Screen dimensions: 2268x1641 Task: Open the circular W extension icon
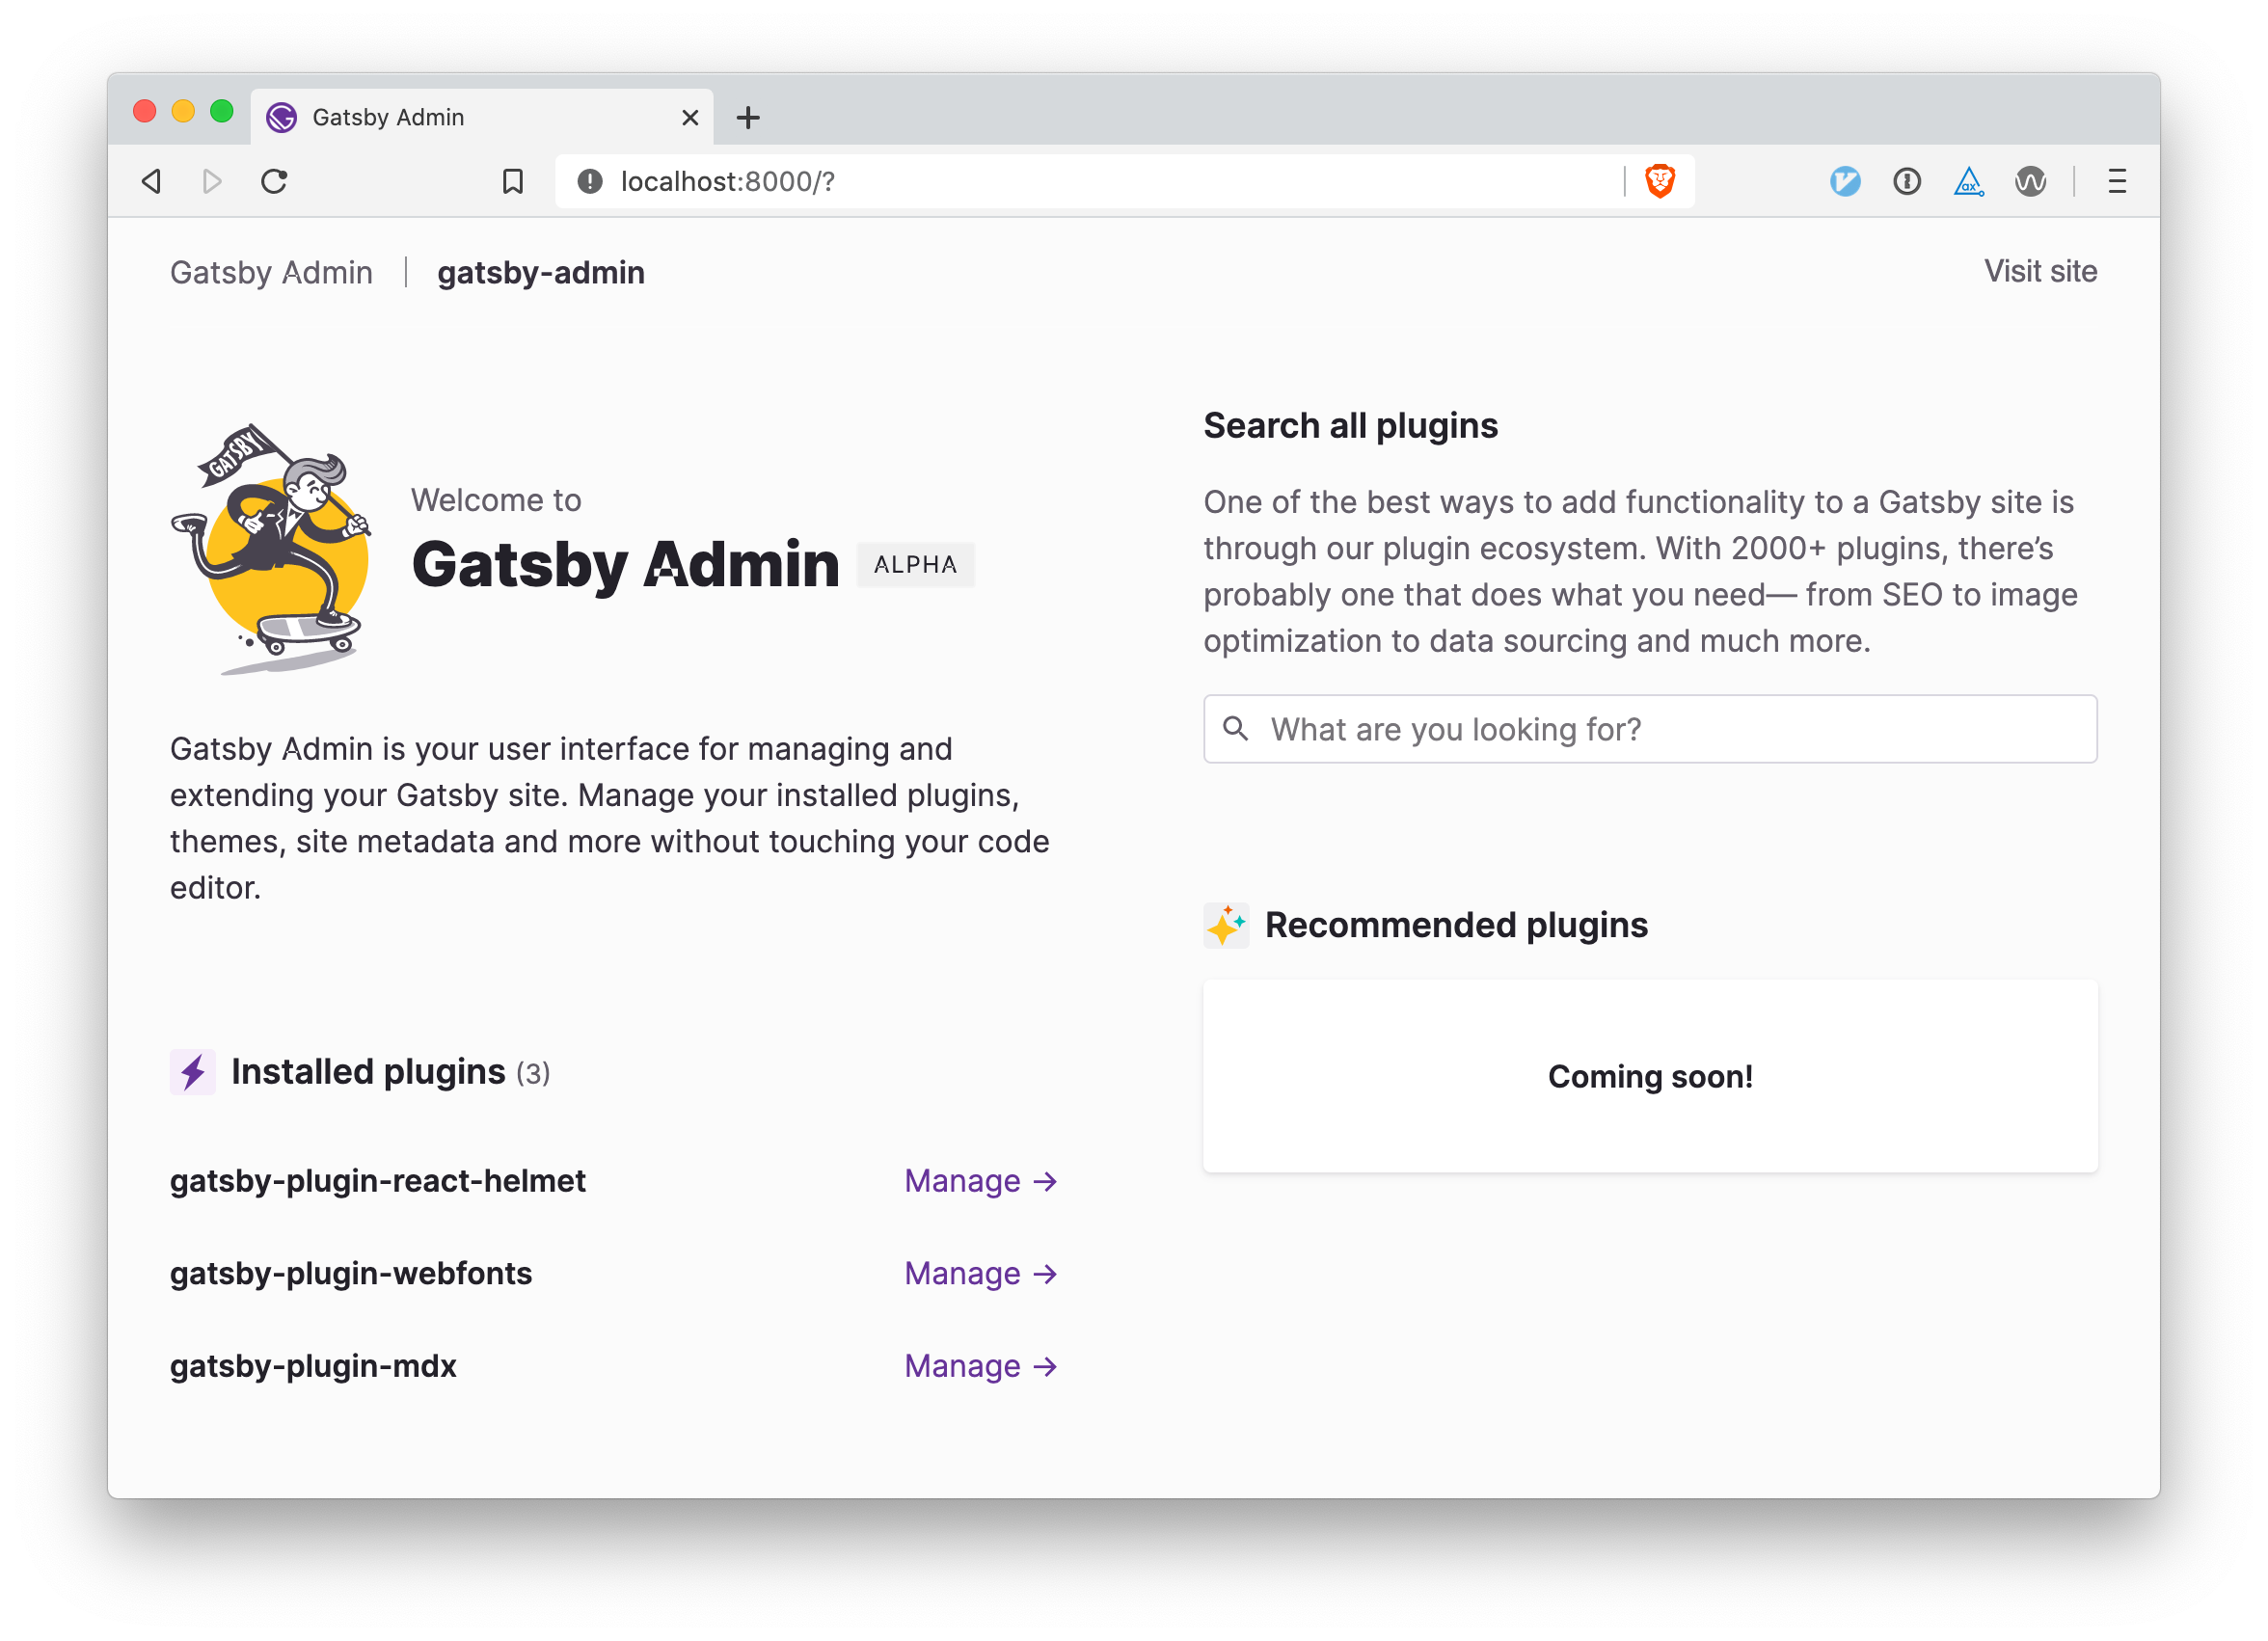tap(2030, 181)
